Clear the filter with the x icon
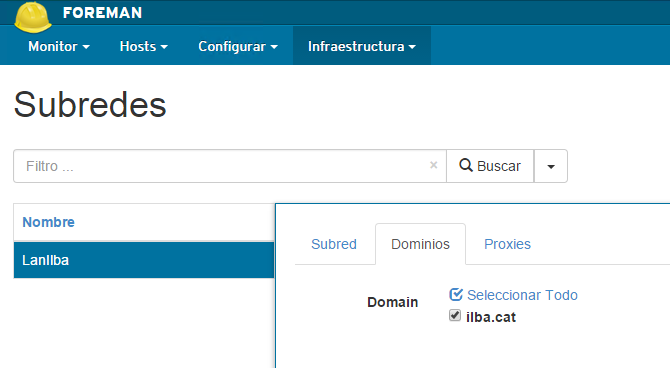Screen dimensions: 670x368 tap(433, 165)
